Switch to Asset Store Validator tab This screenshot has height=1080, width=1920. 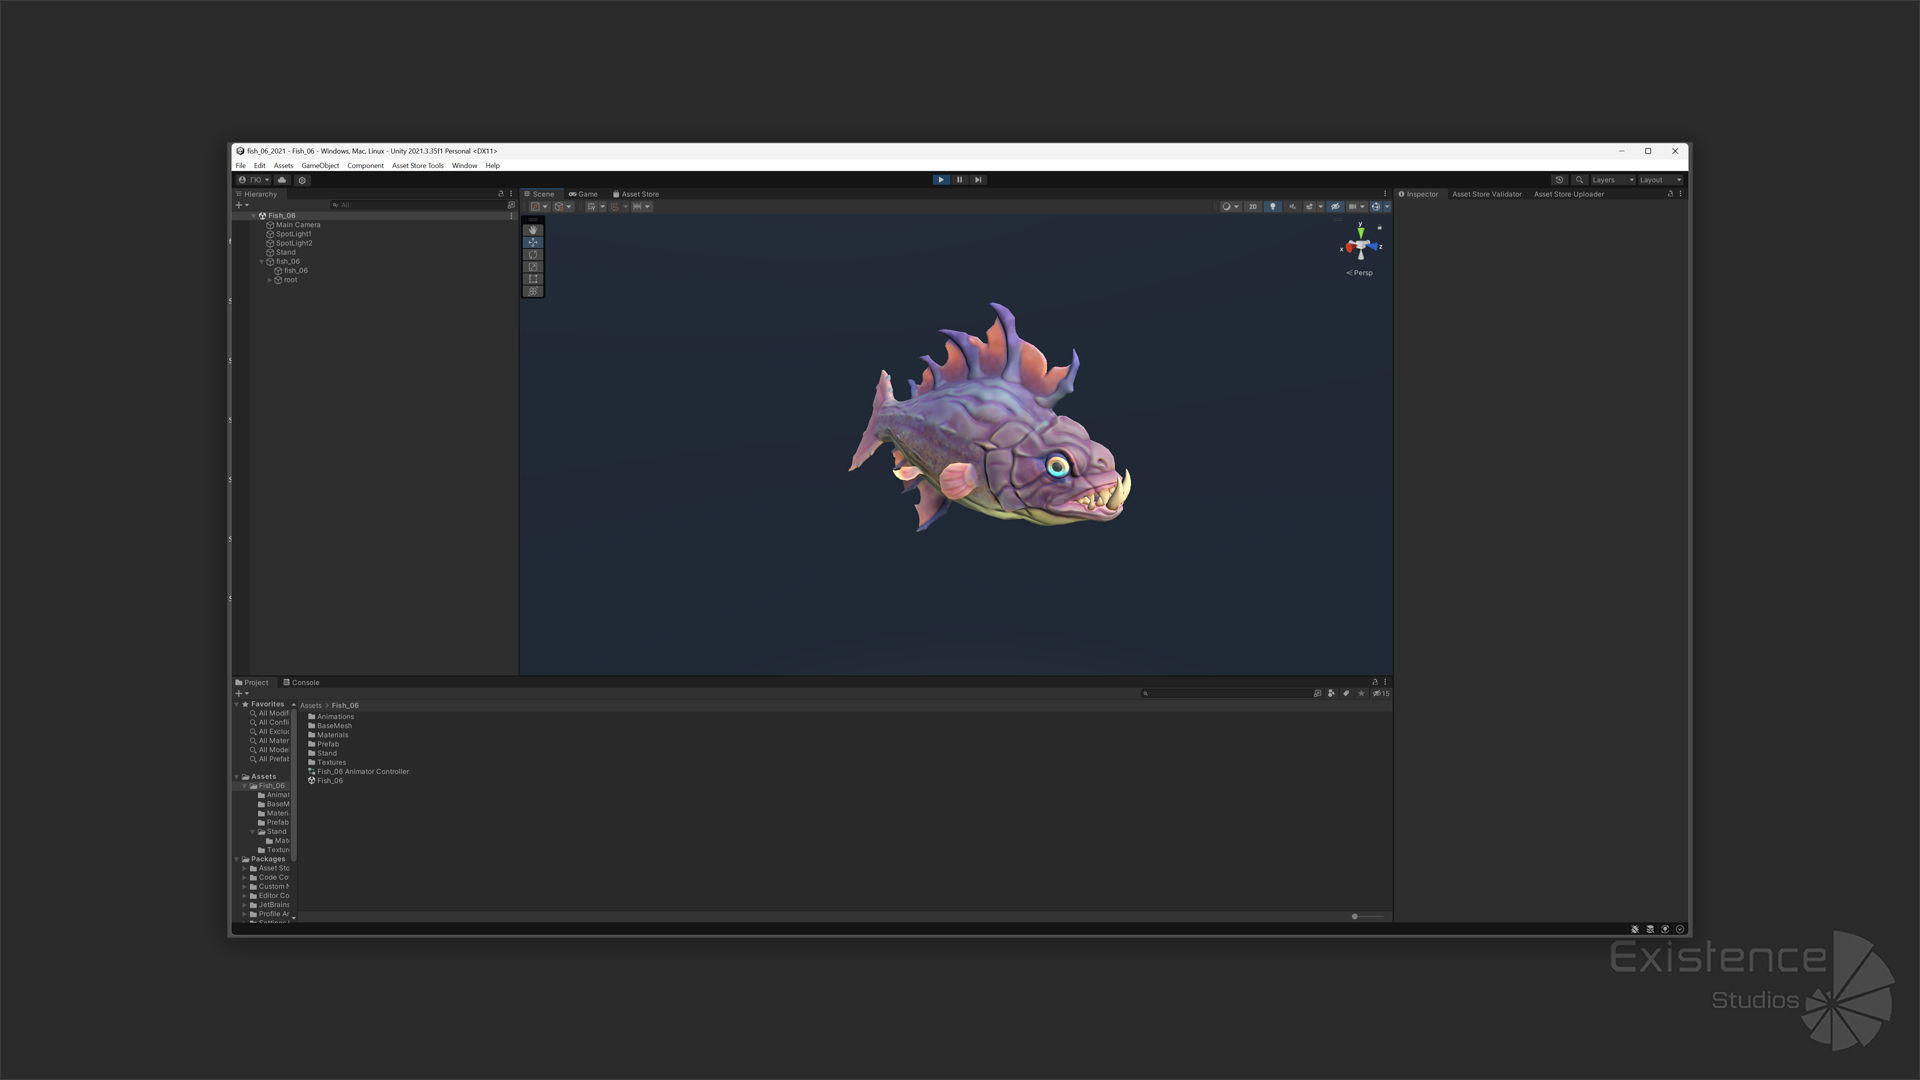tap(1486, 194)
